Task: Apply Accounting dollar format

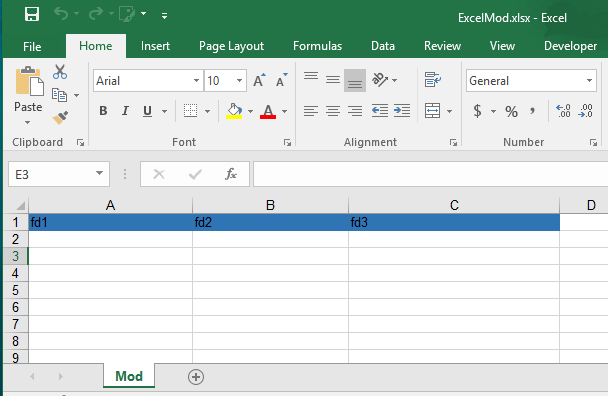Action: [478, 111]
